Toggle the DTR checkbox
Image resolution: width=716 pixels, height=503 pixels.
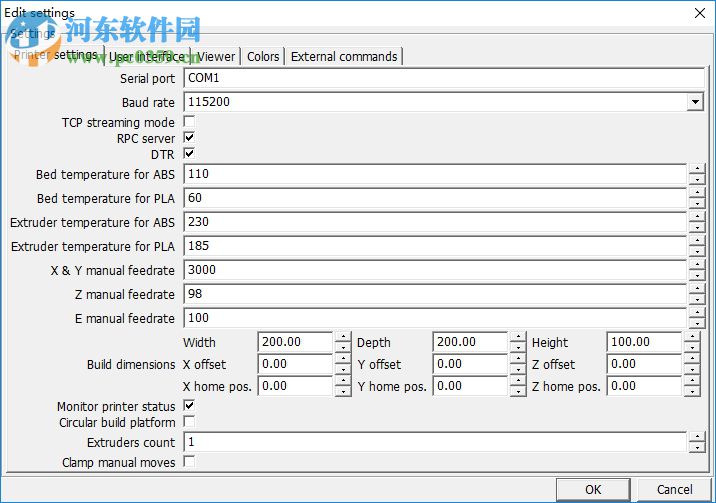point(189,153)
